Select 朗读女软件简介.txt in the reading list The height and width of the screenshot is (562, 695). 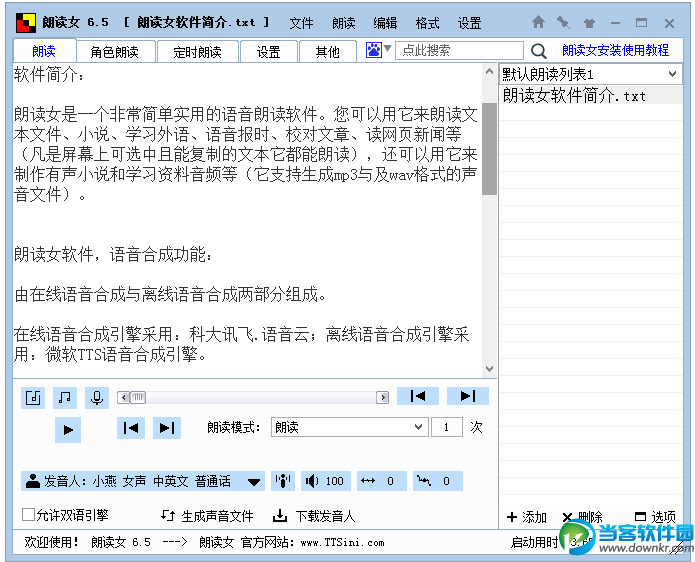[x=591, y=95]
